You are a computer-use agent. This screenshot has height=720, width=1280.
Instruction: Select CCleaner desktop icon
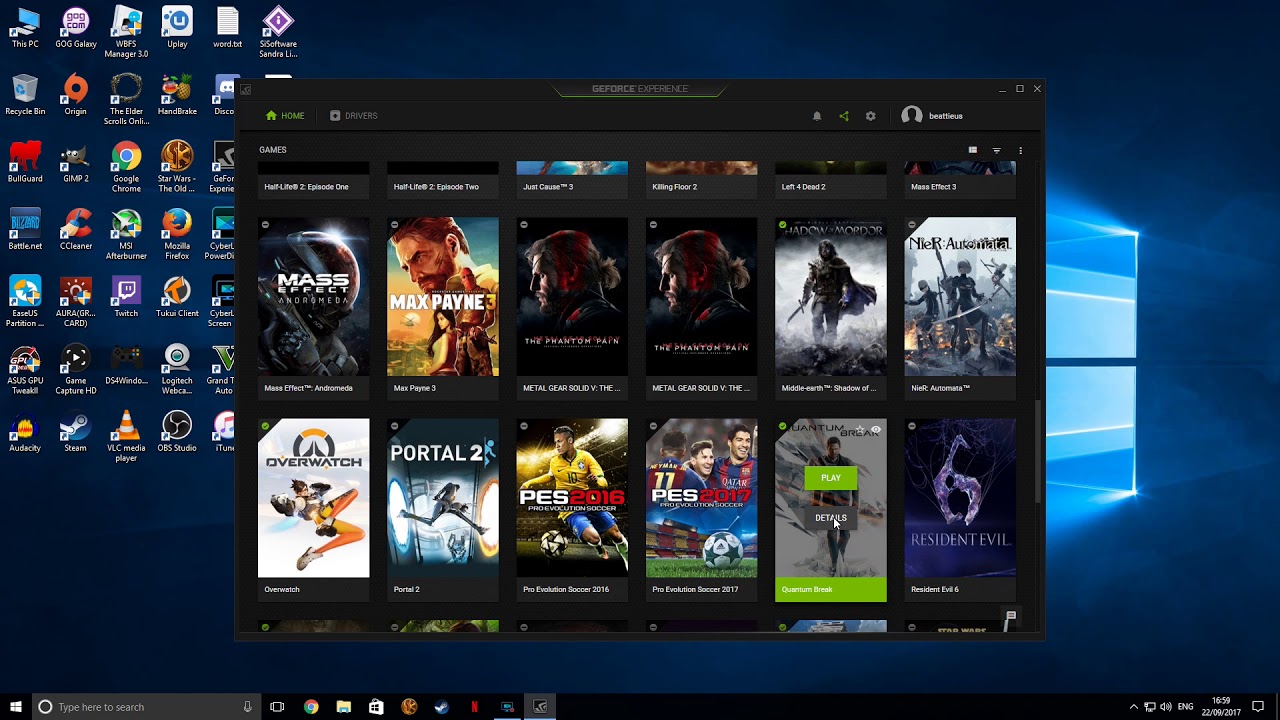click(x=75, y=230)
